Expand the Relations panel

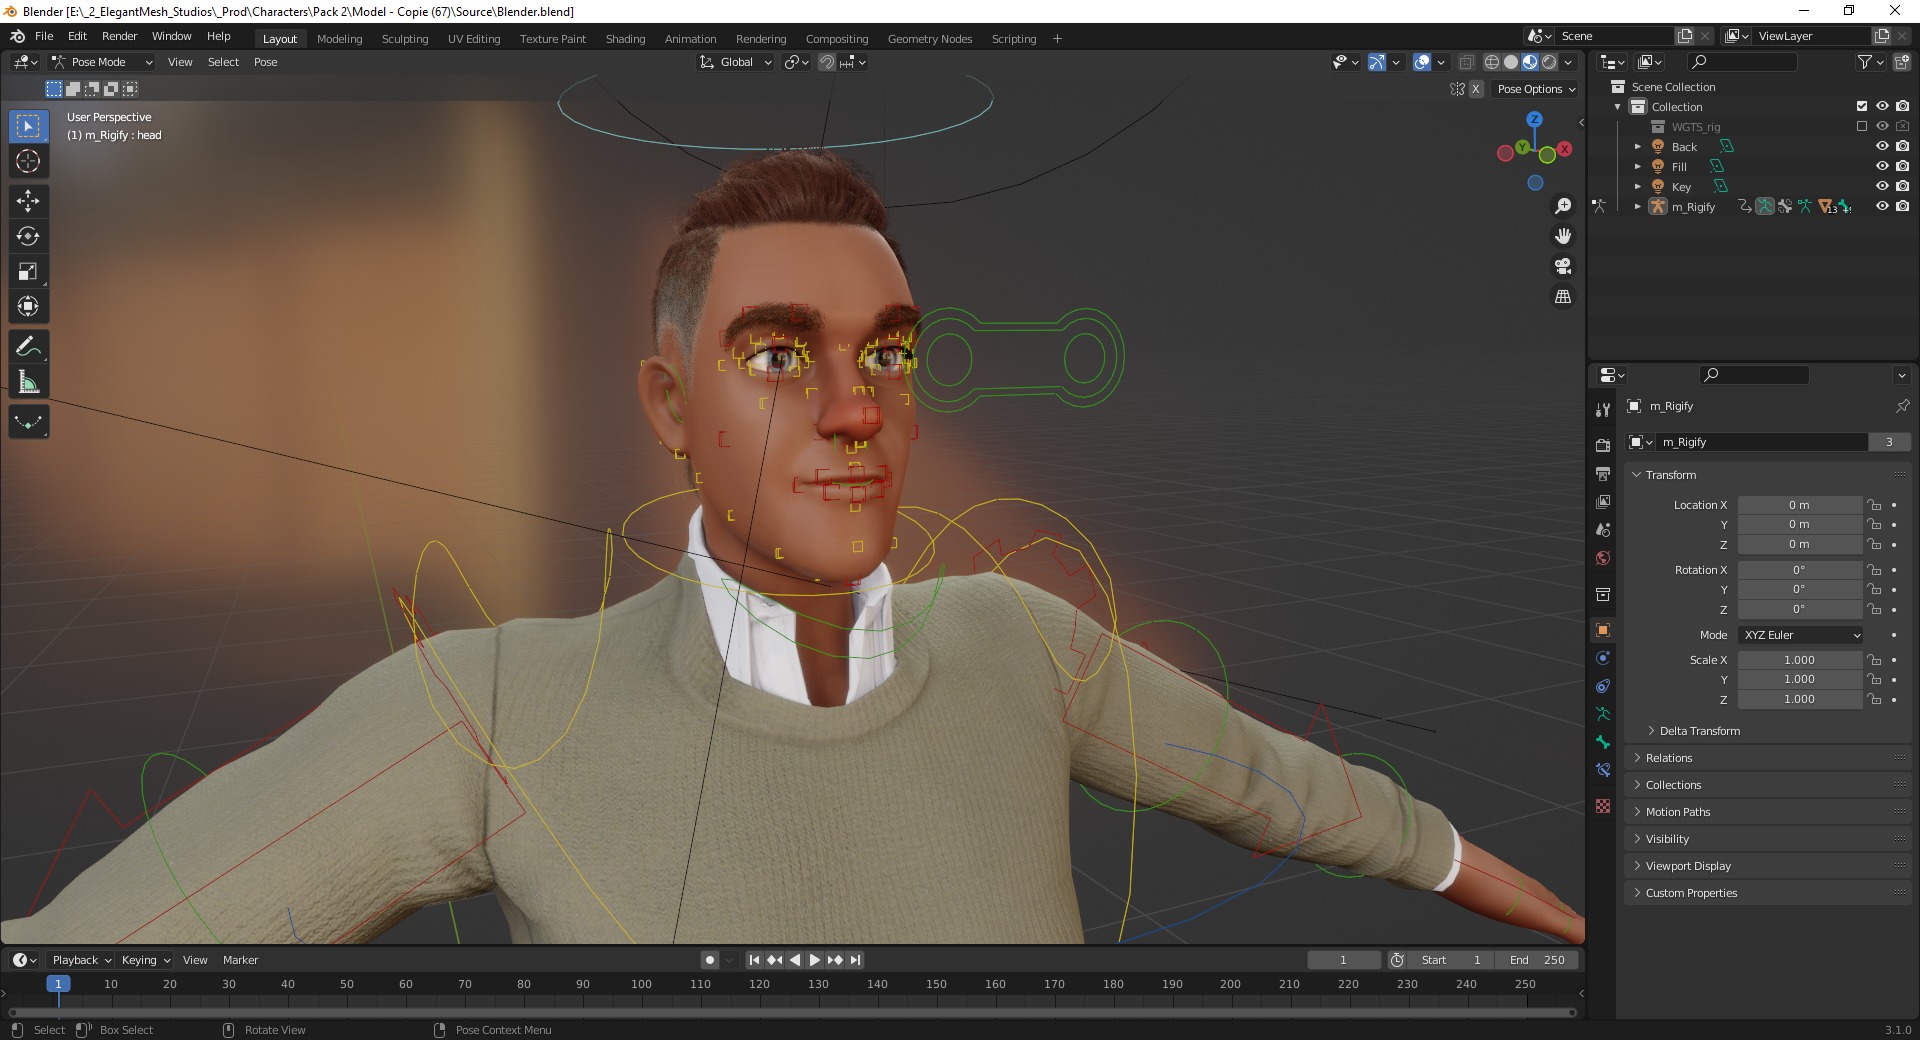coord(1768,758)
